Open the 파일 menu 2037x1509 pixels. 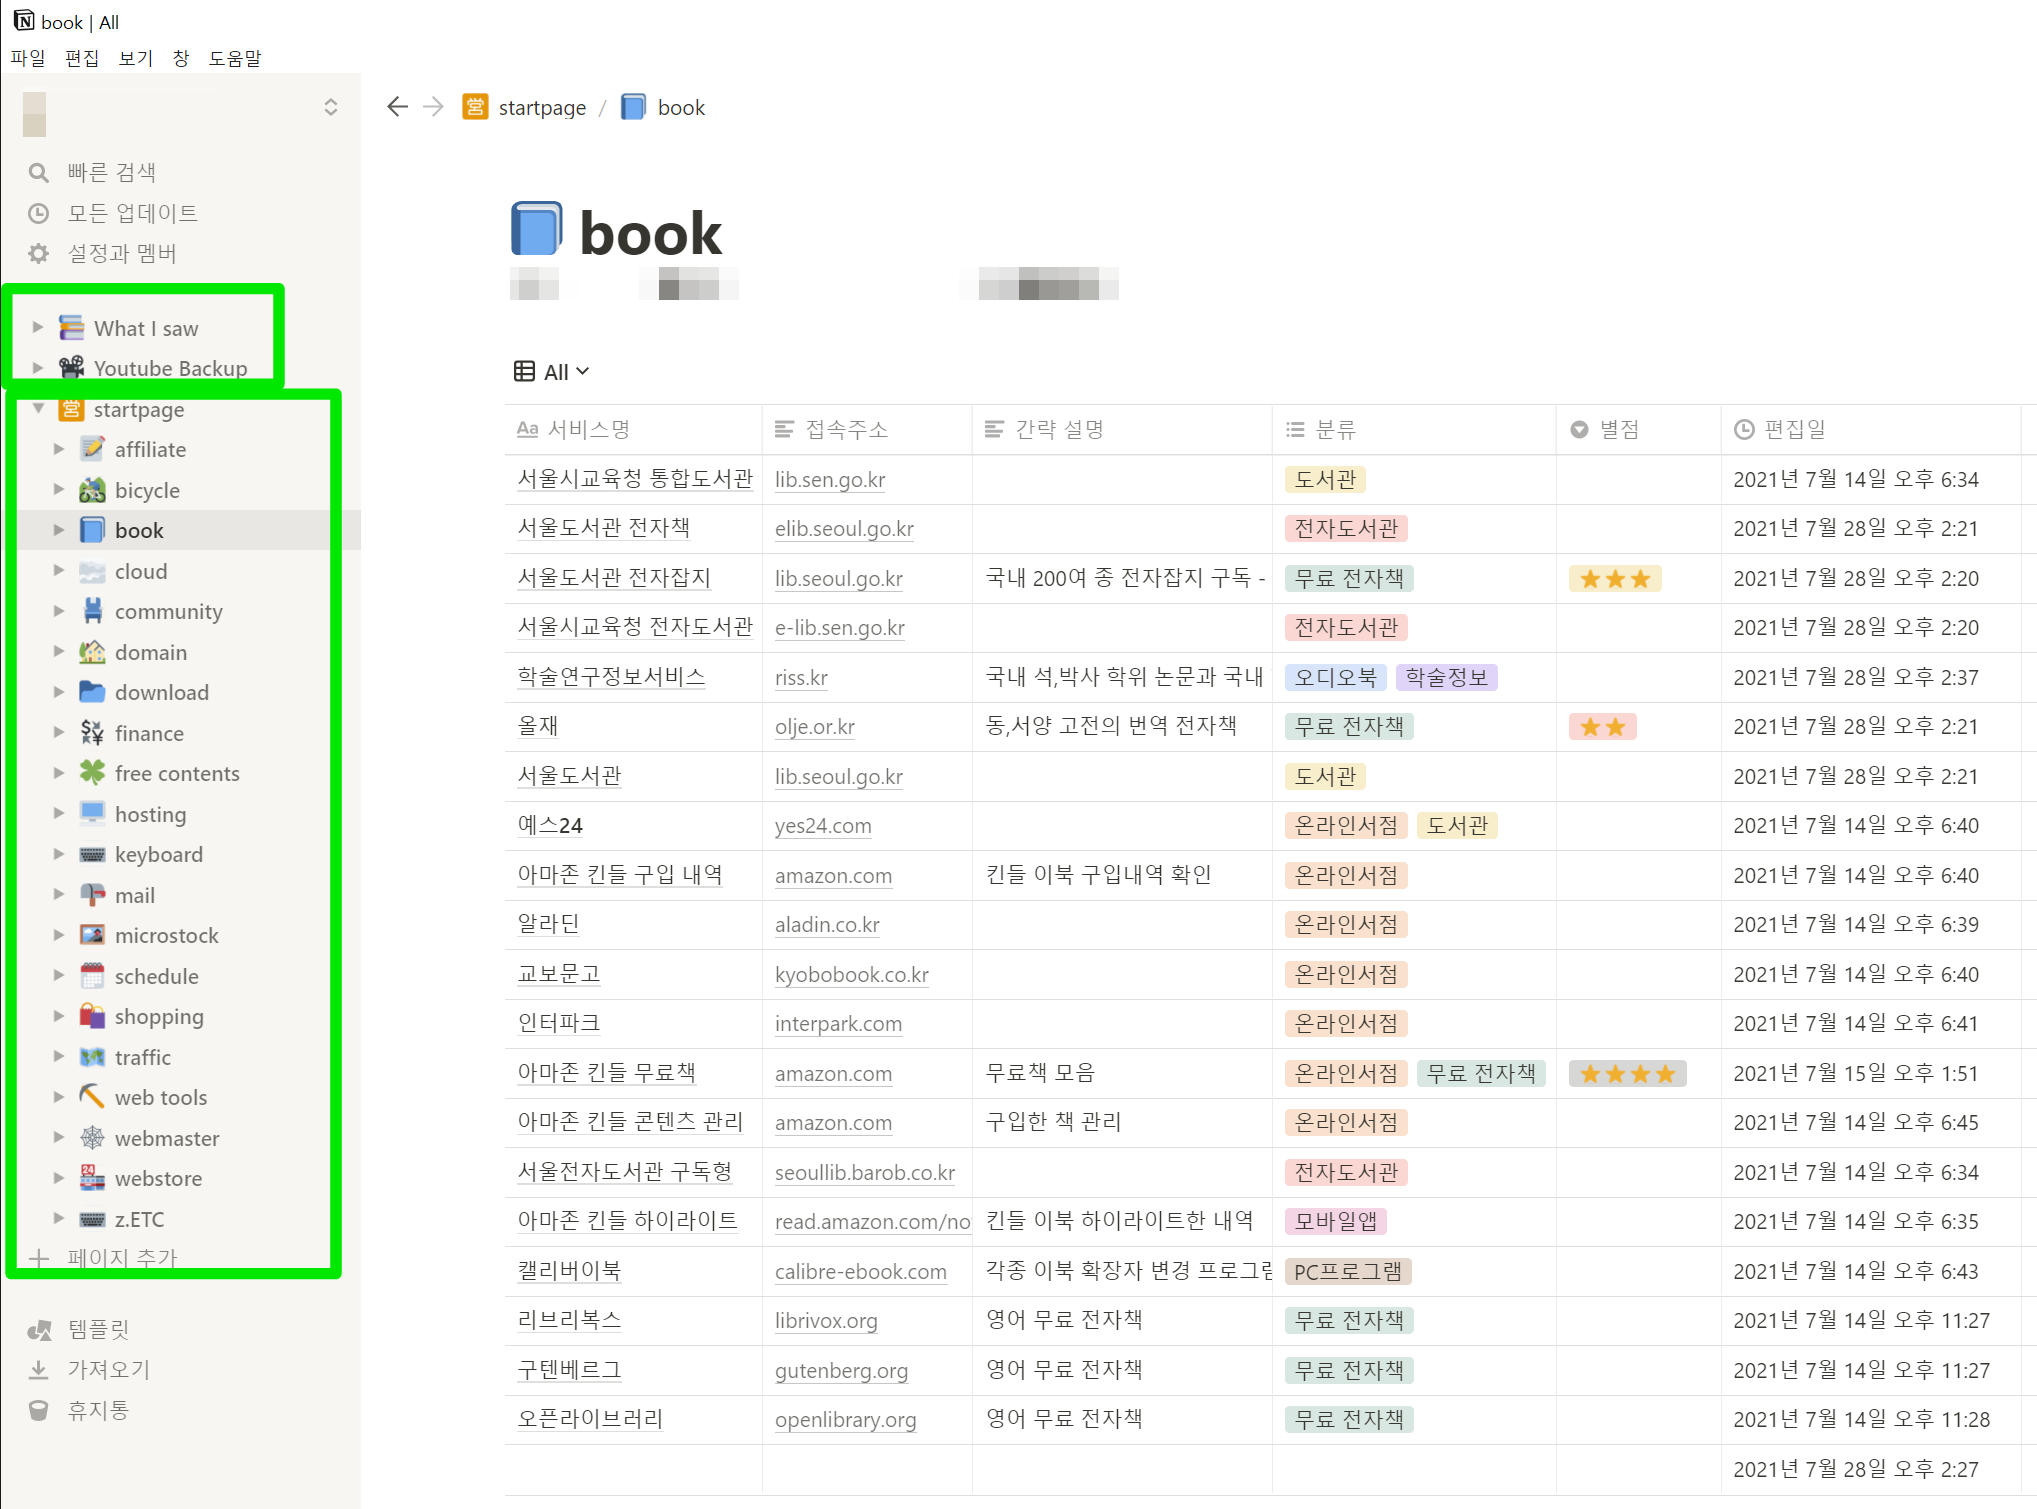28,58
